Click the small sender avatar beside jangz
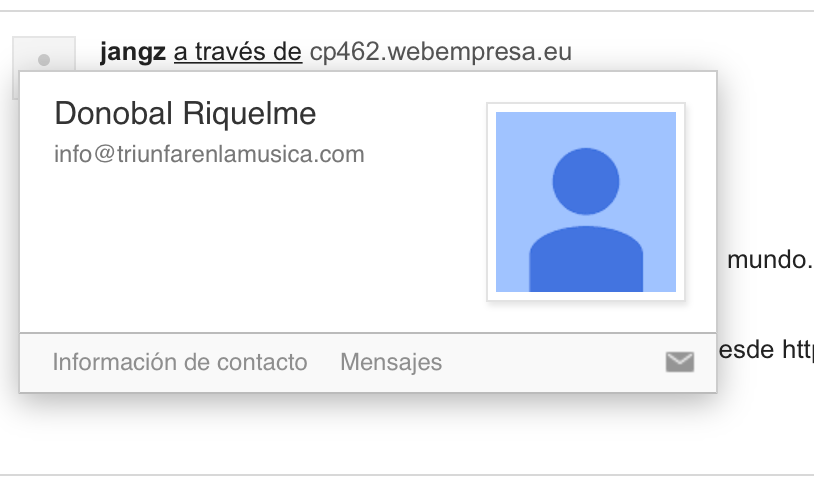 pyautogui.click(x=44, y=54)
